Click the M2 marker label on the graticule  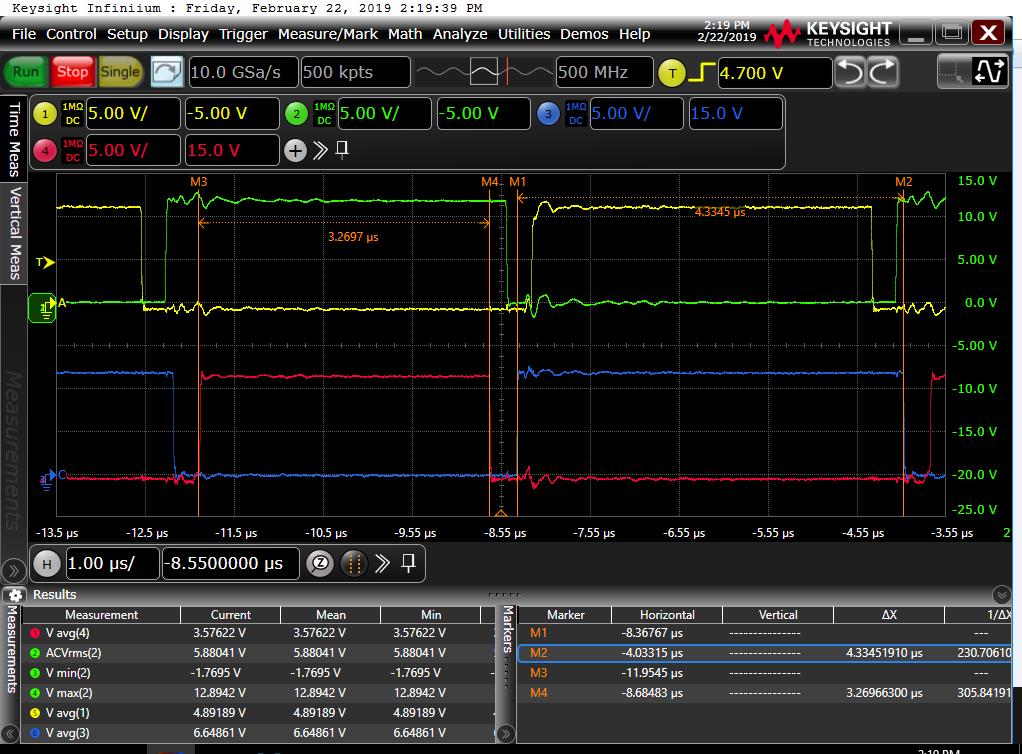tap(903, 182)
